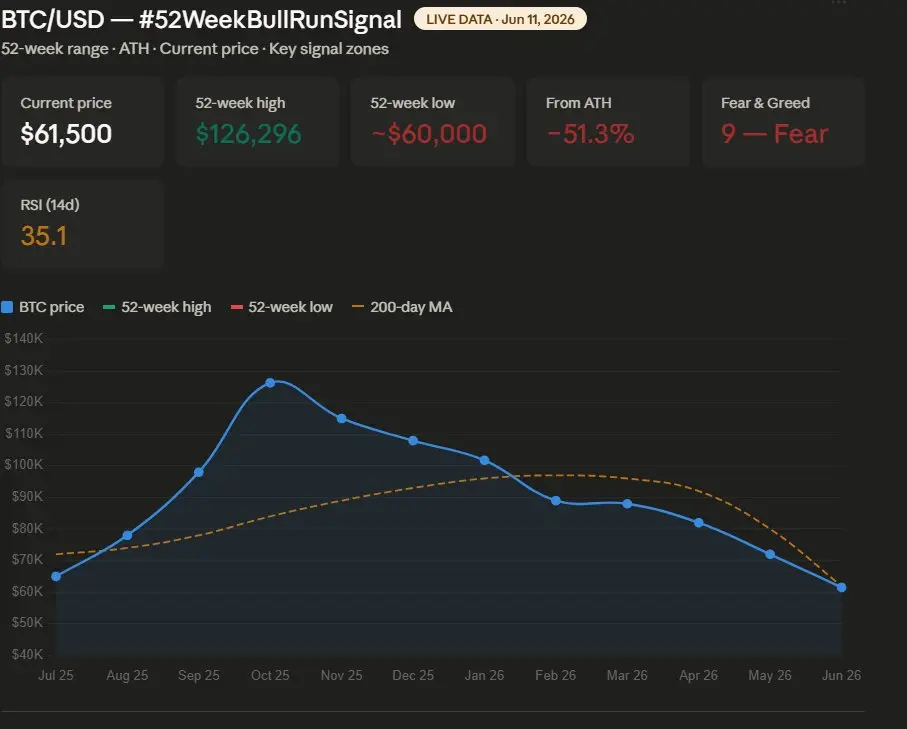This screenshot has height=729, width=907.
Task: Click the Jul 25 x-axis label
Action: coord(56,675)
